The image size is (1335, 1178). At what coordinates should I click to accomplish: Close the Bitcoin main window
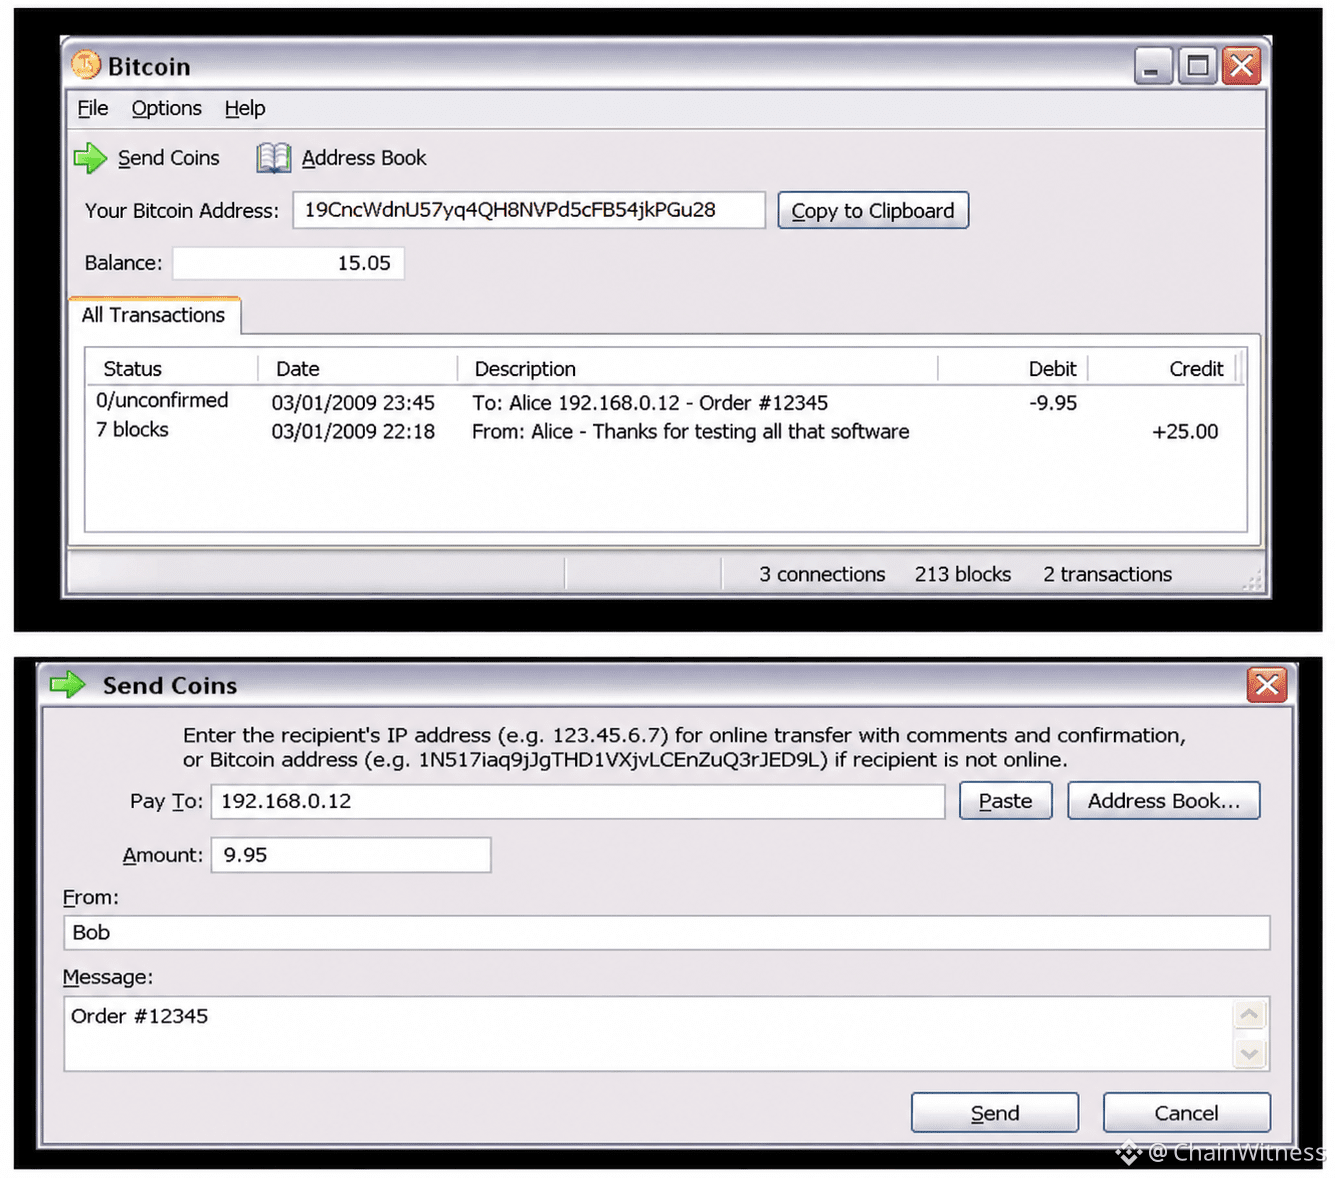(1242, 67)
